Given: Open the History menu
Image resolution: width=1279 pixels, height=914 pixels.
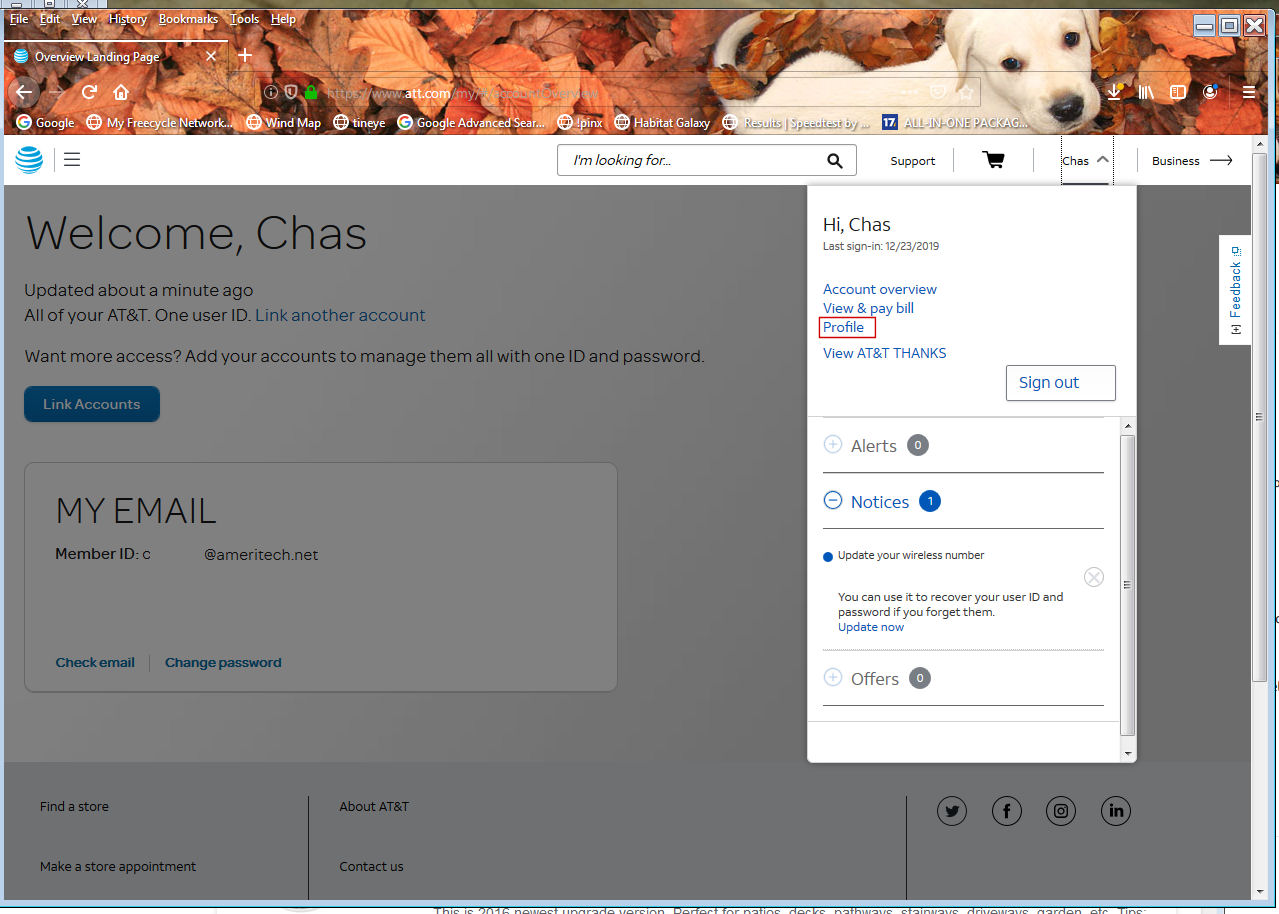Looking at the screenshot, I should point(128,19).
